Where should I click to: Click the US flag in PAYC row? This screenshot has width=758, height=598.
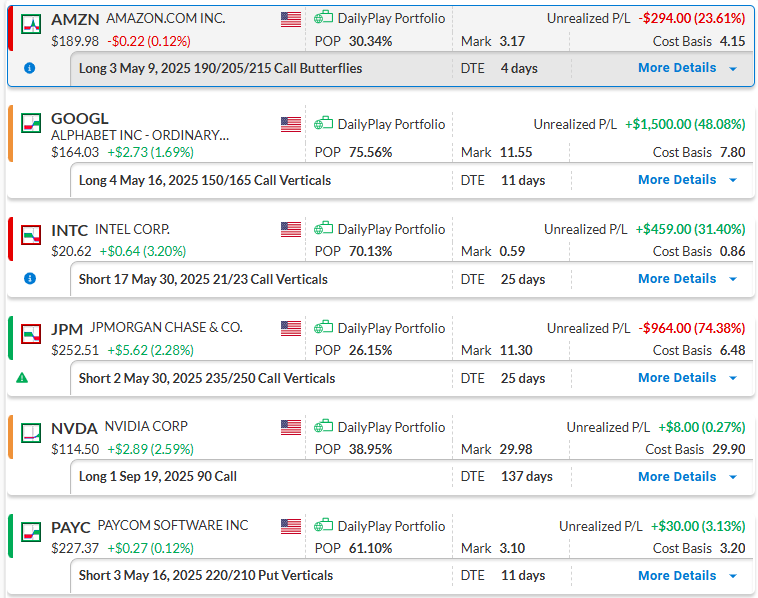coord(291,526)
